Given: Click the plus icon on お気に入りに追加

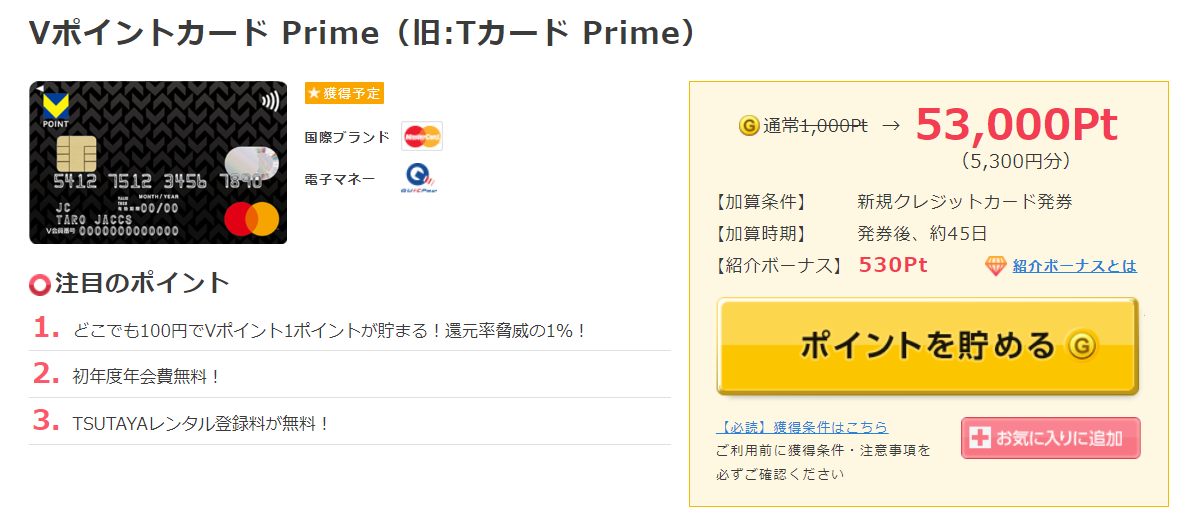Looking at the screenshot, I should tap(980, 438).
